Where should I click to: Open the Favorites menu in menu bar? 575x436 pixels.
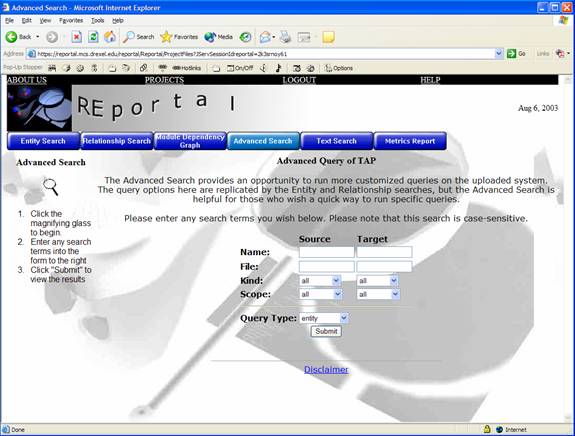71,21
